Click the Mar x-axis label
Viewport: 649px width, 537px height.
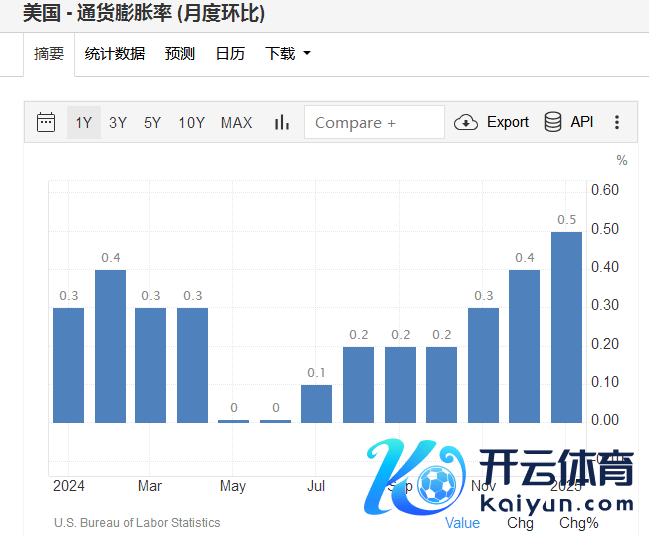click(149, 486)
